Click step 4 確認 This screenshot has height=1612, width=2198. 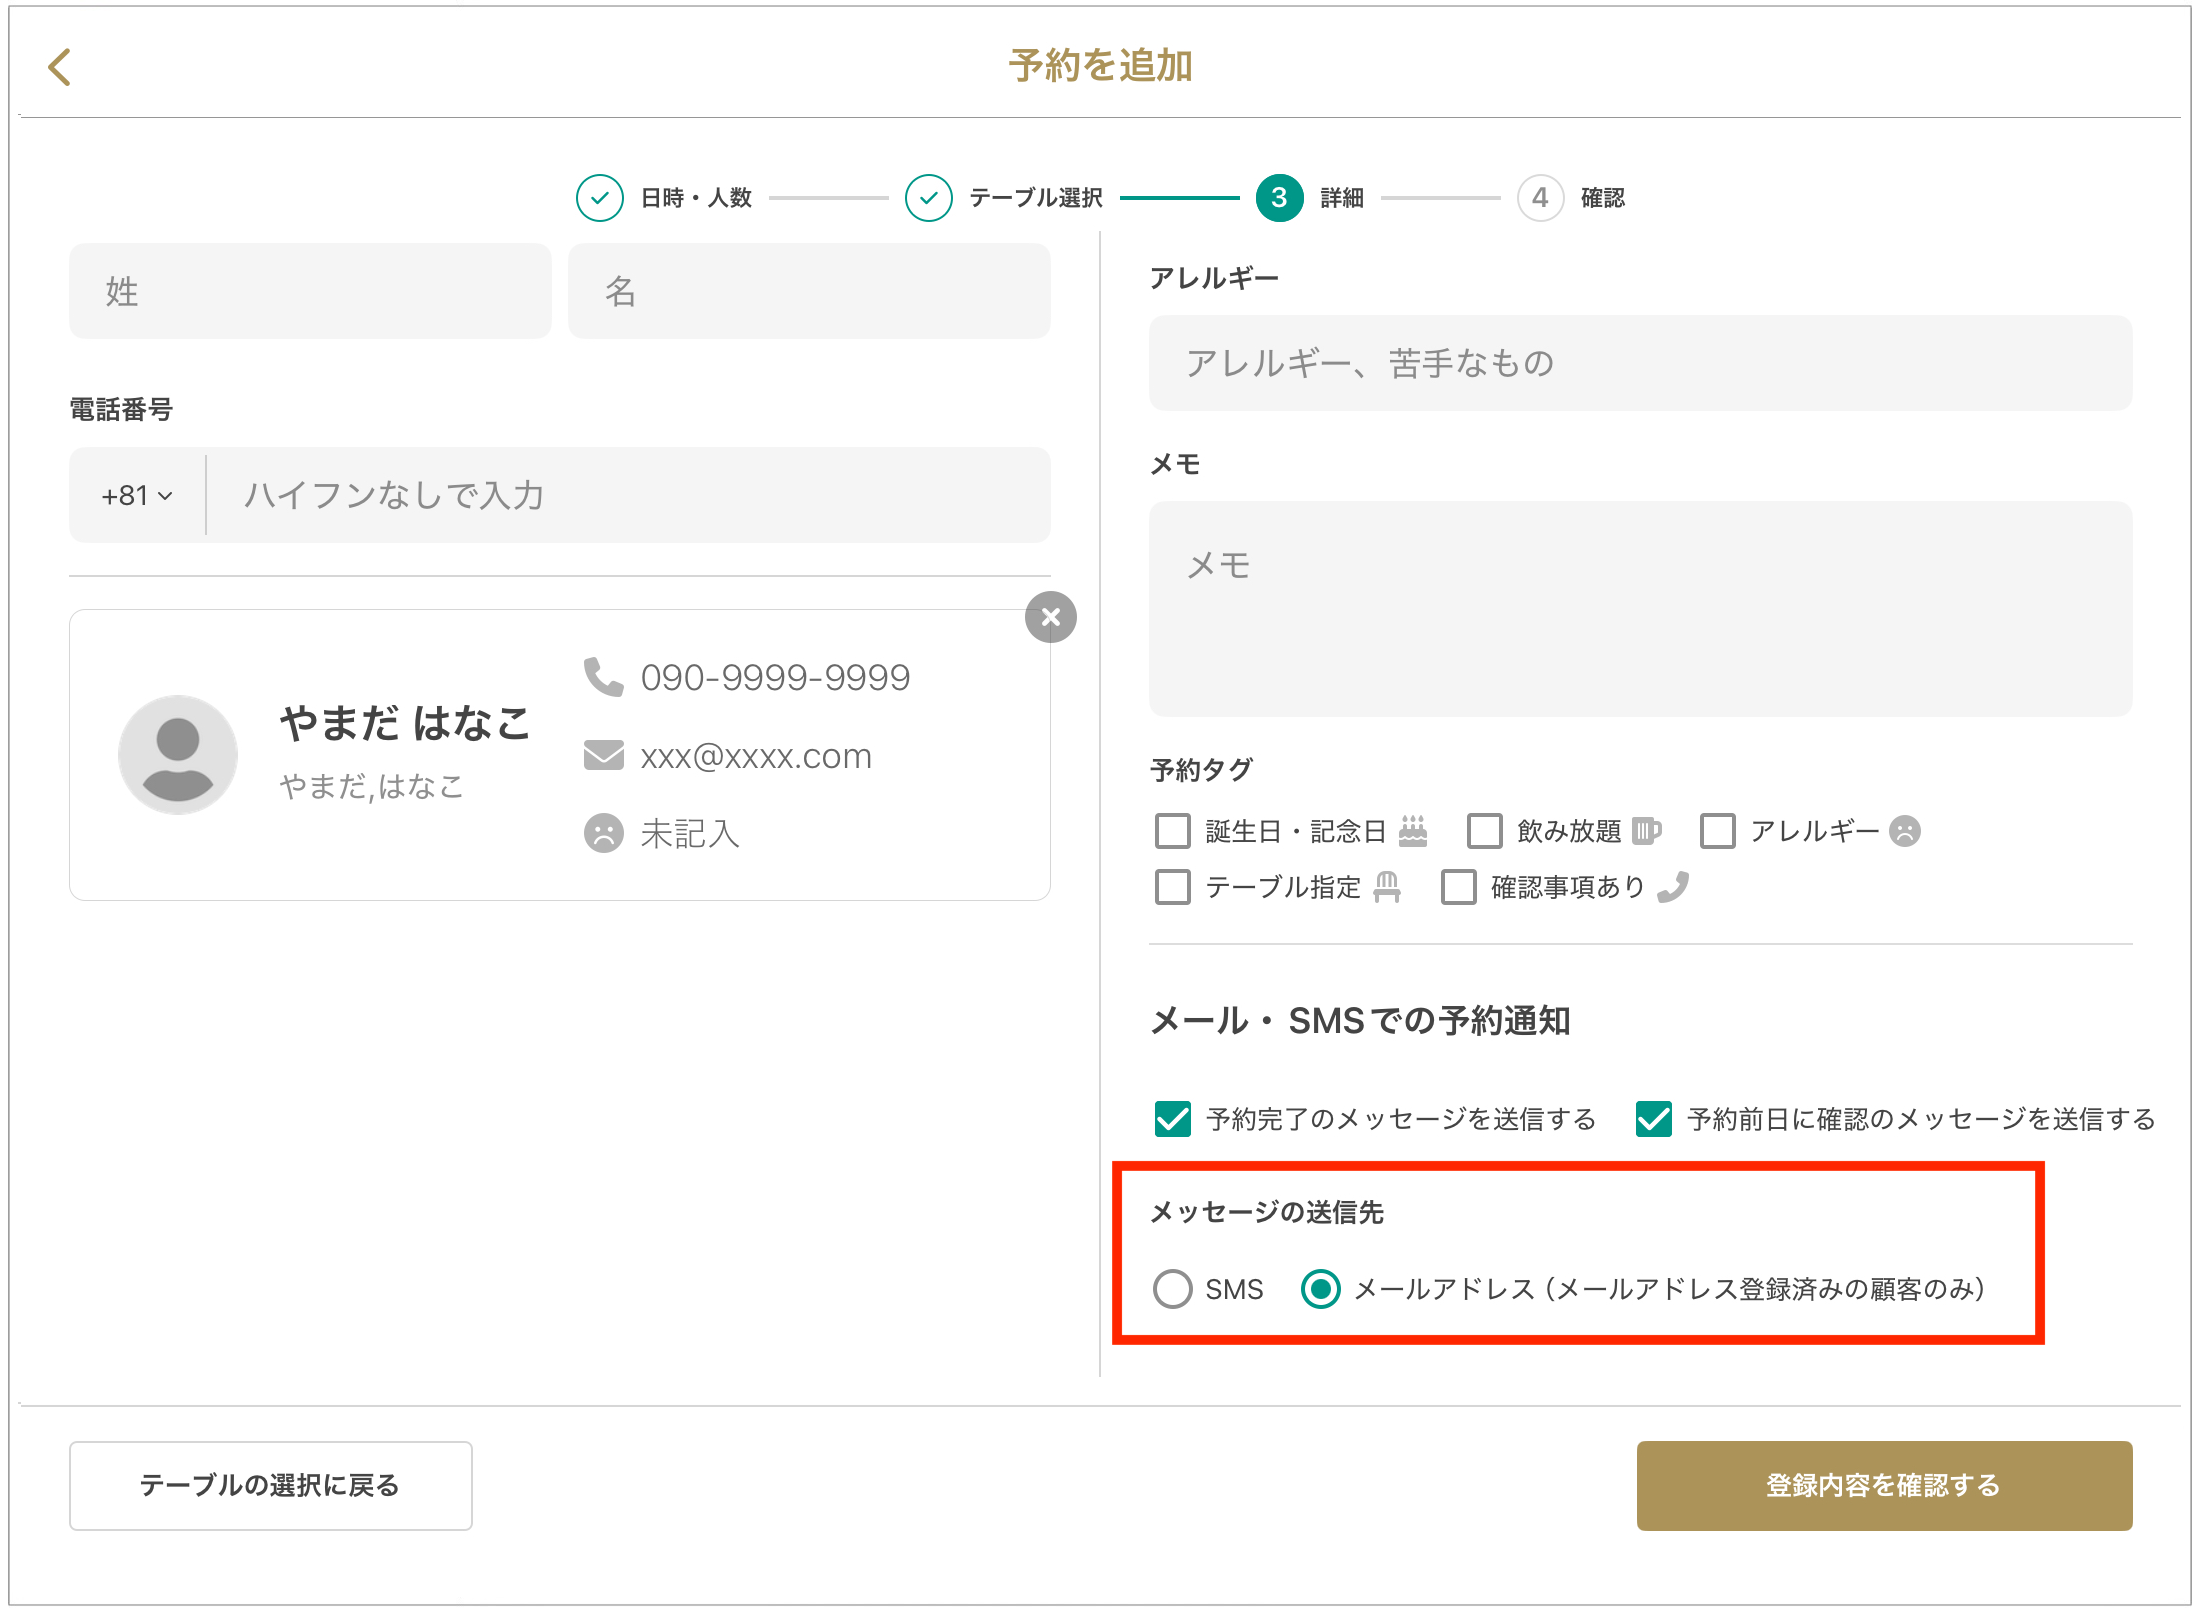tap(1541, 198)
